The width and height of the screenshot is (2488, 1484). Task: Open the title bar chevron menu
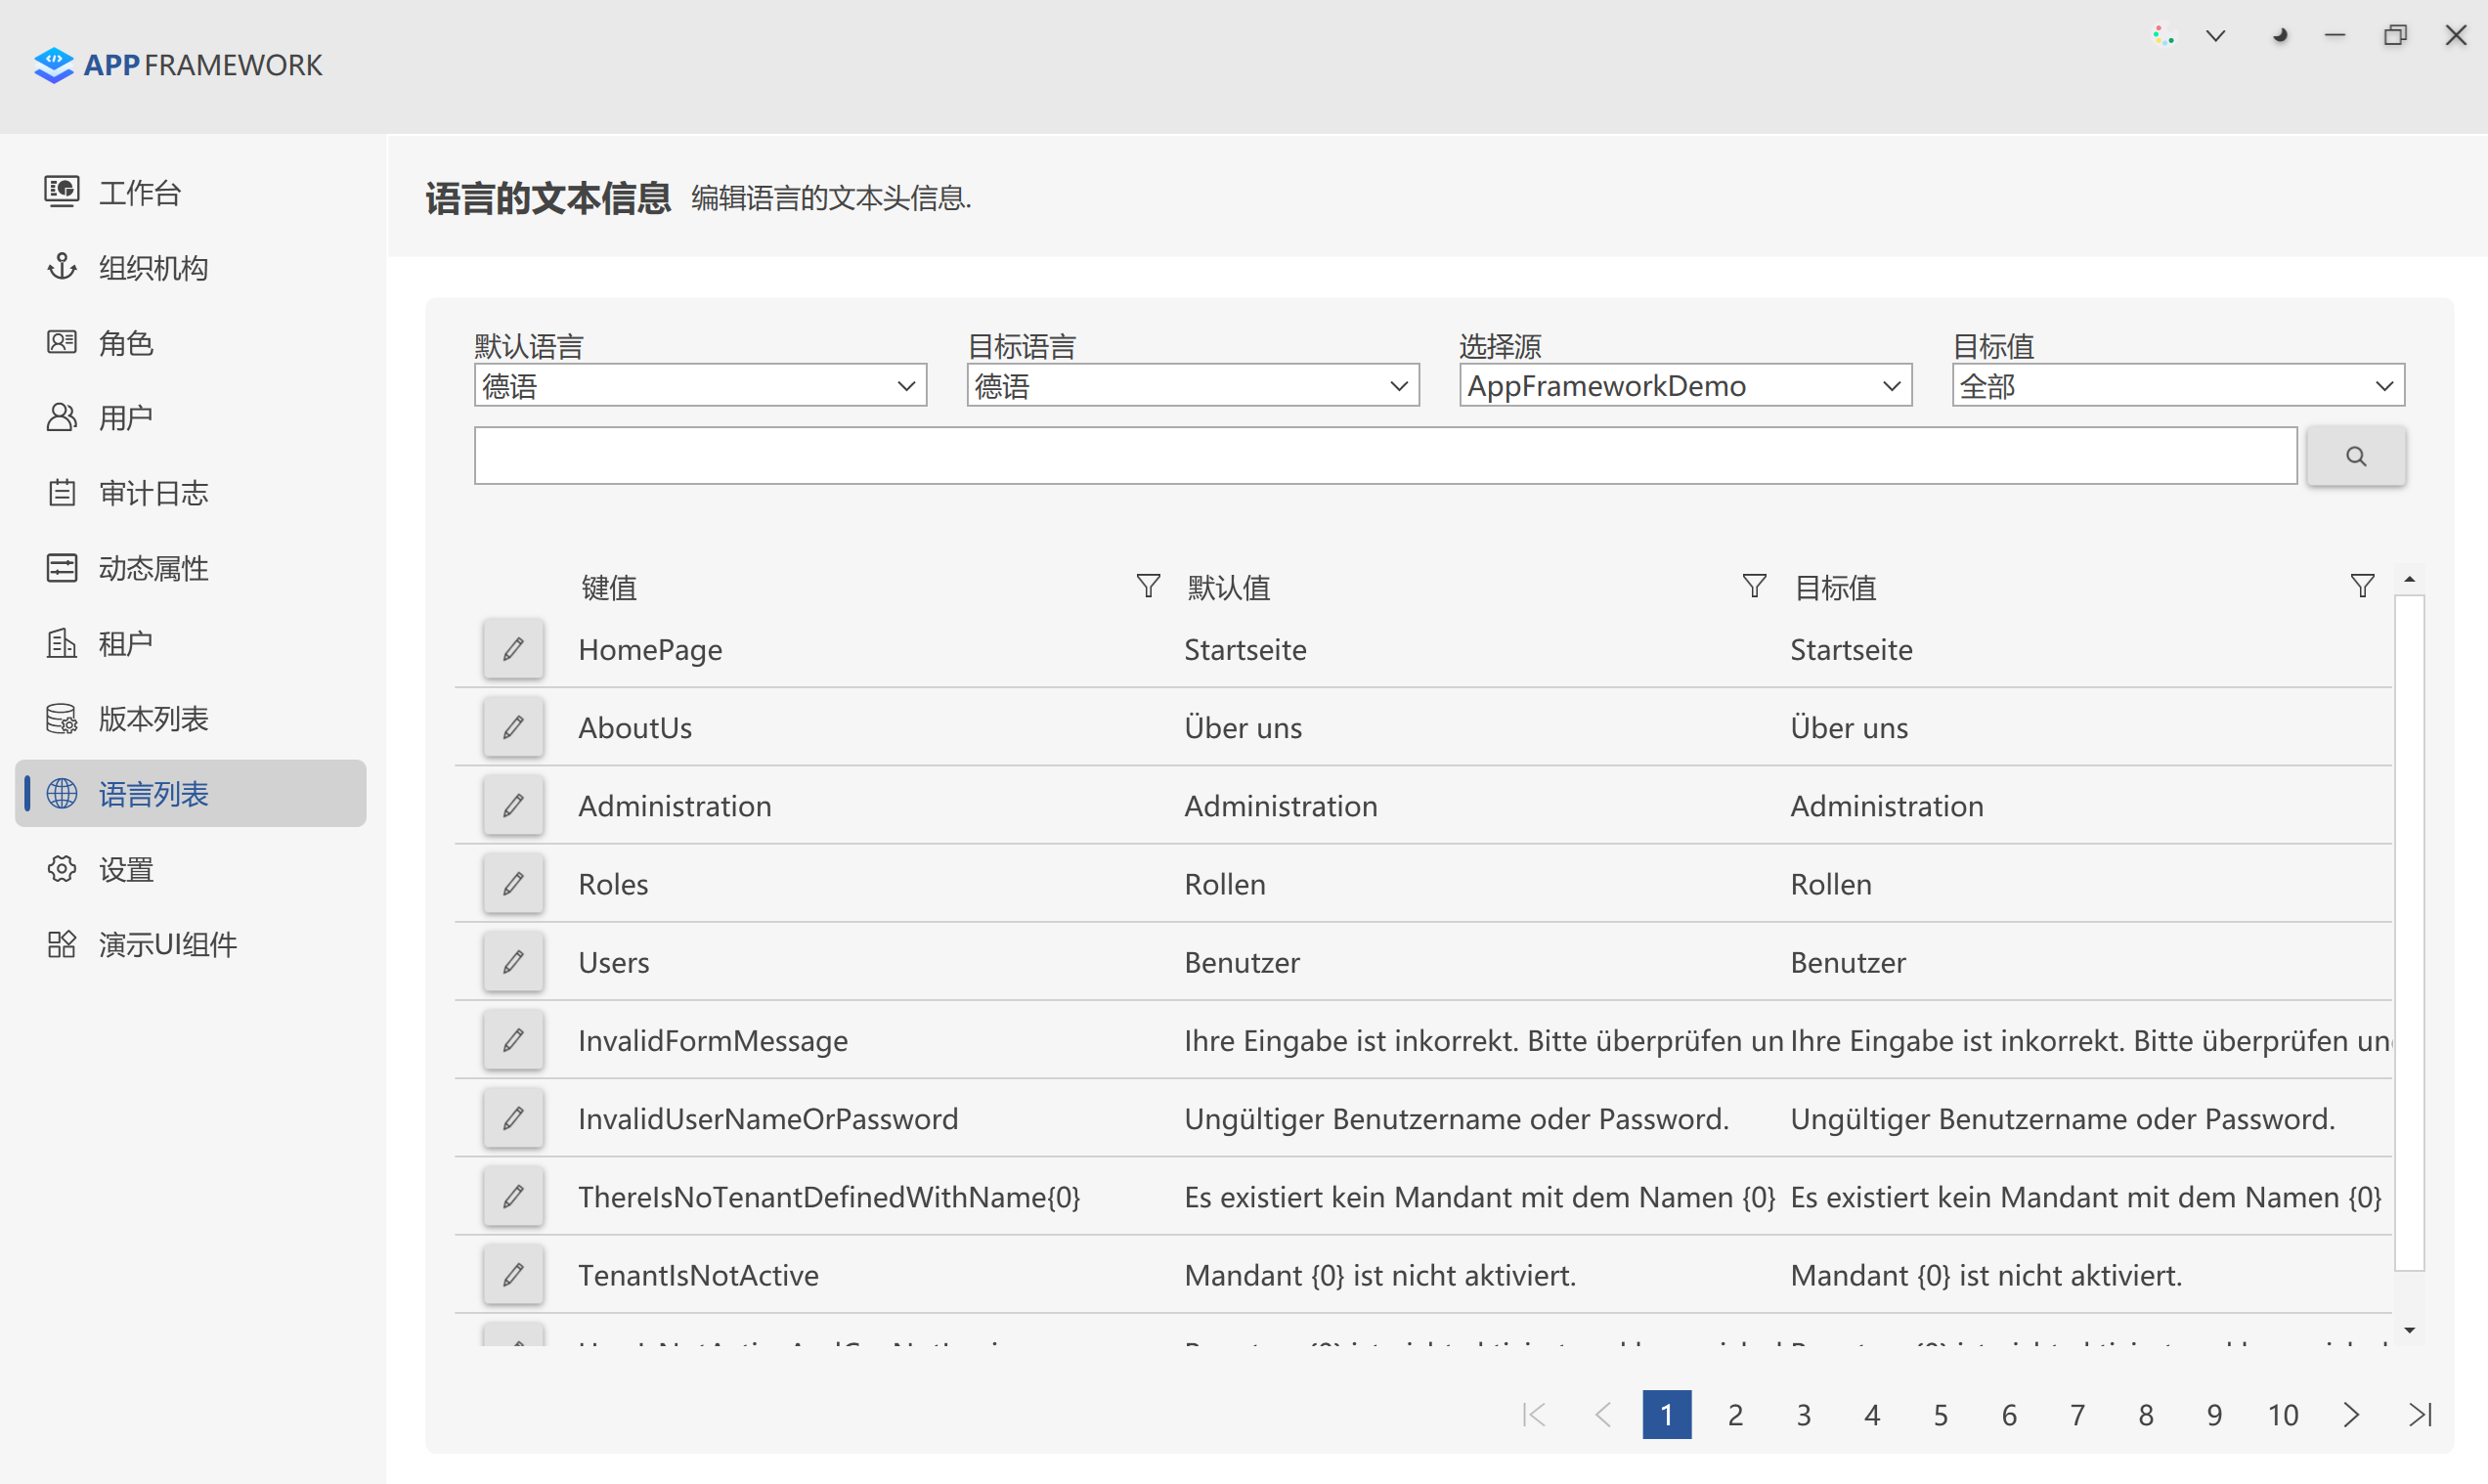click(x=2216, y=36)
